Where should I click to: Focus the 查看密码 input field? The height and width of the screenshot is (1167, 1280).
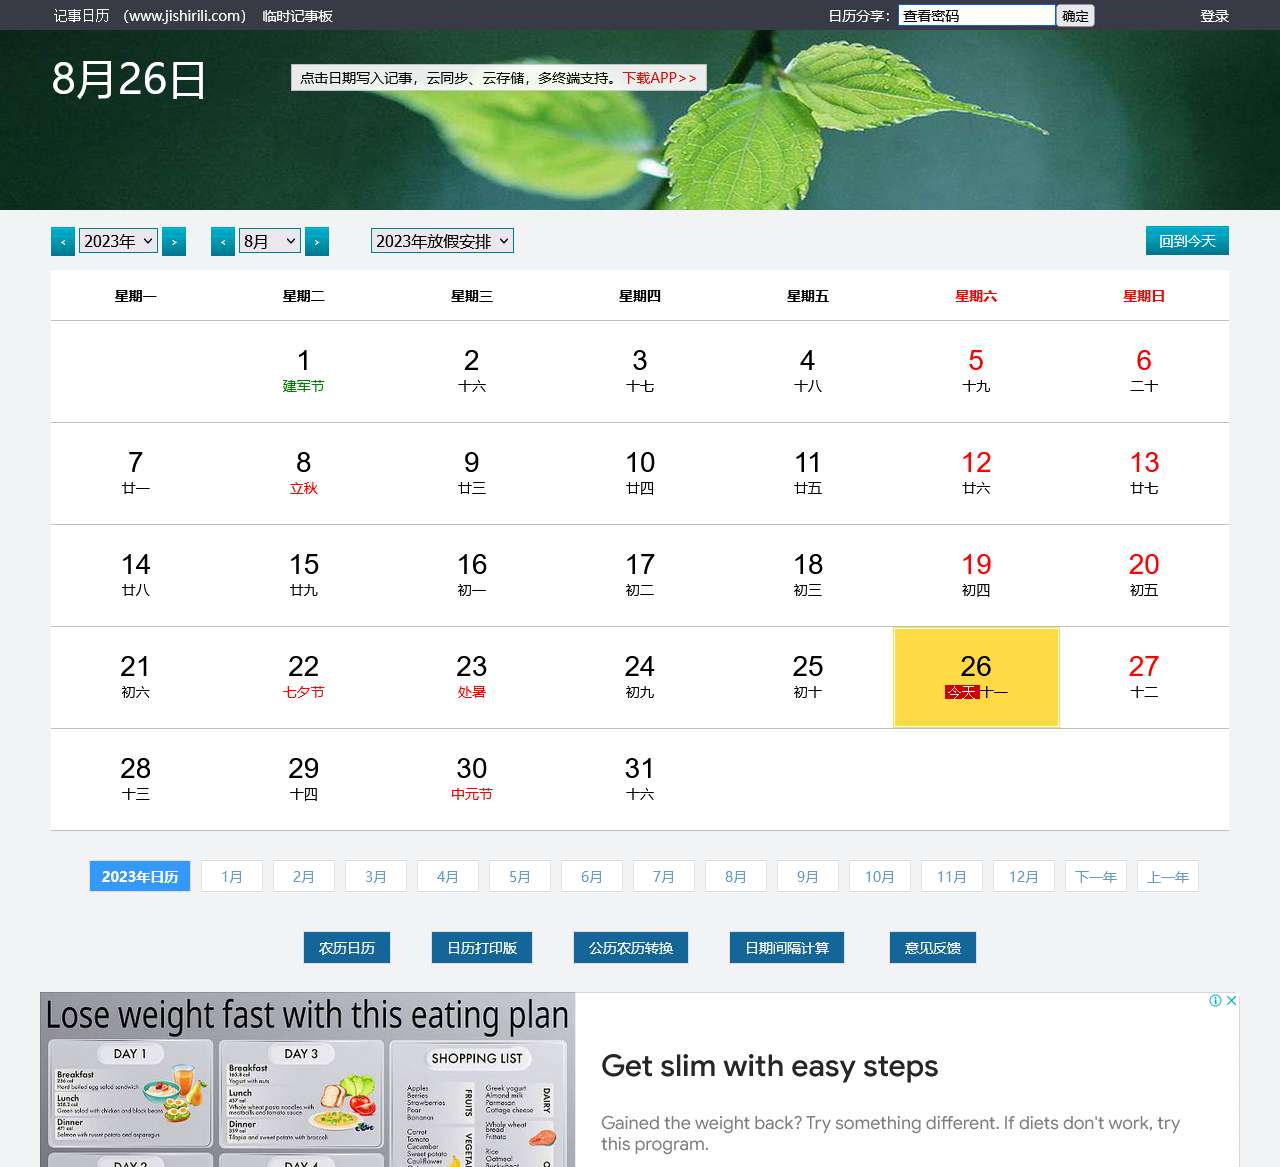click(x=977, y=16)
